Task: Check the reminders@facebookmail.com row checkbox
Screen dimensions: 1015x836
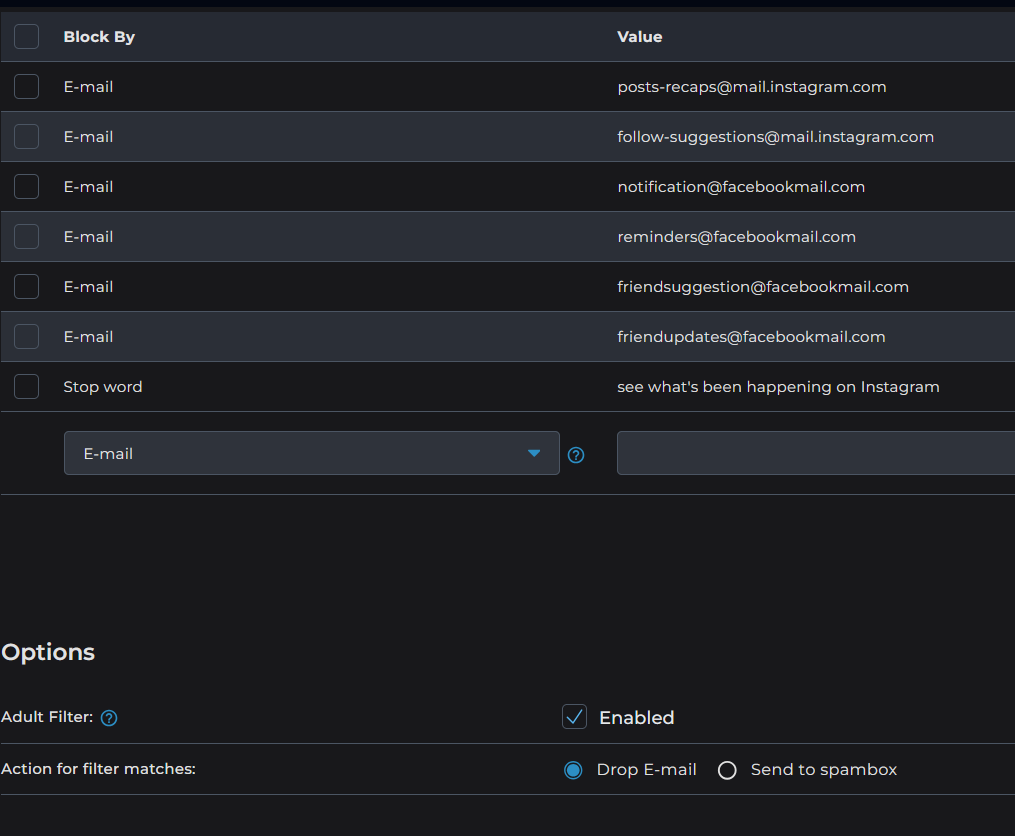Action: click(27, 237)
